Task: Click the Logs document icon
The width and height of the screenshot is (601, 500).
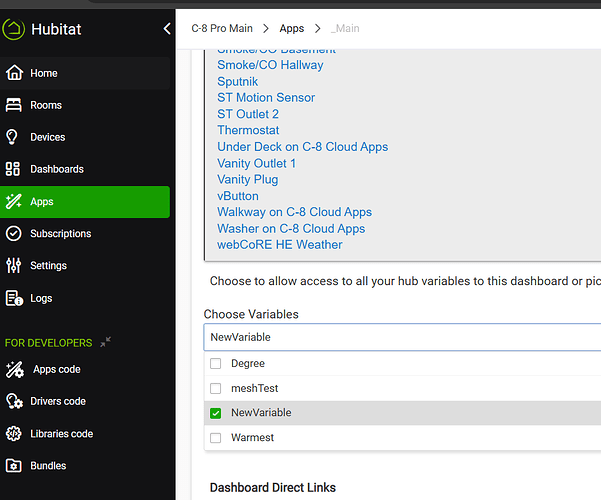Action: coord(13,297)
